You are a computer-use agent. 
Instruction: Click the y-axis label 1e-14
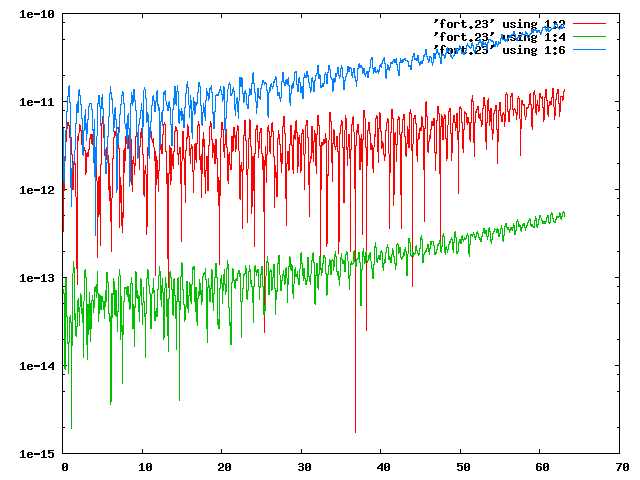[37, 366]
